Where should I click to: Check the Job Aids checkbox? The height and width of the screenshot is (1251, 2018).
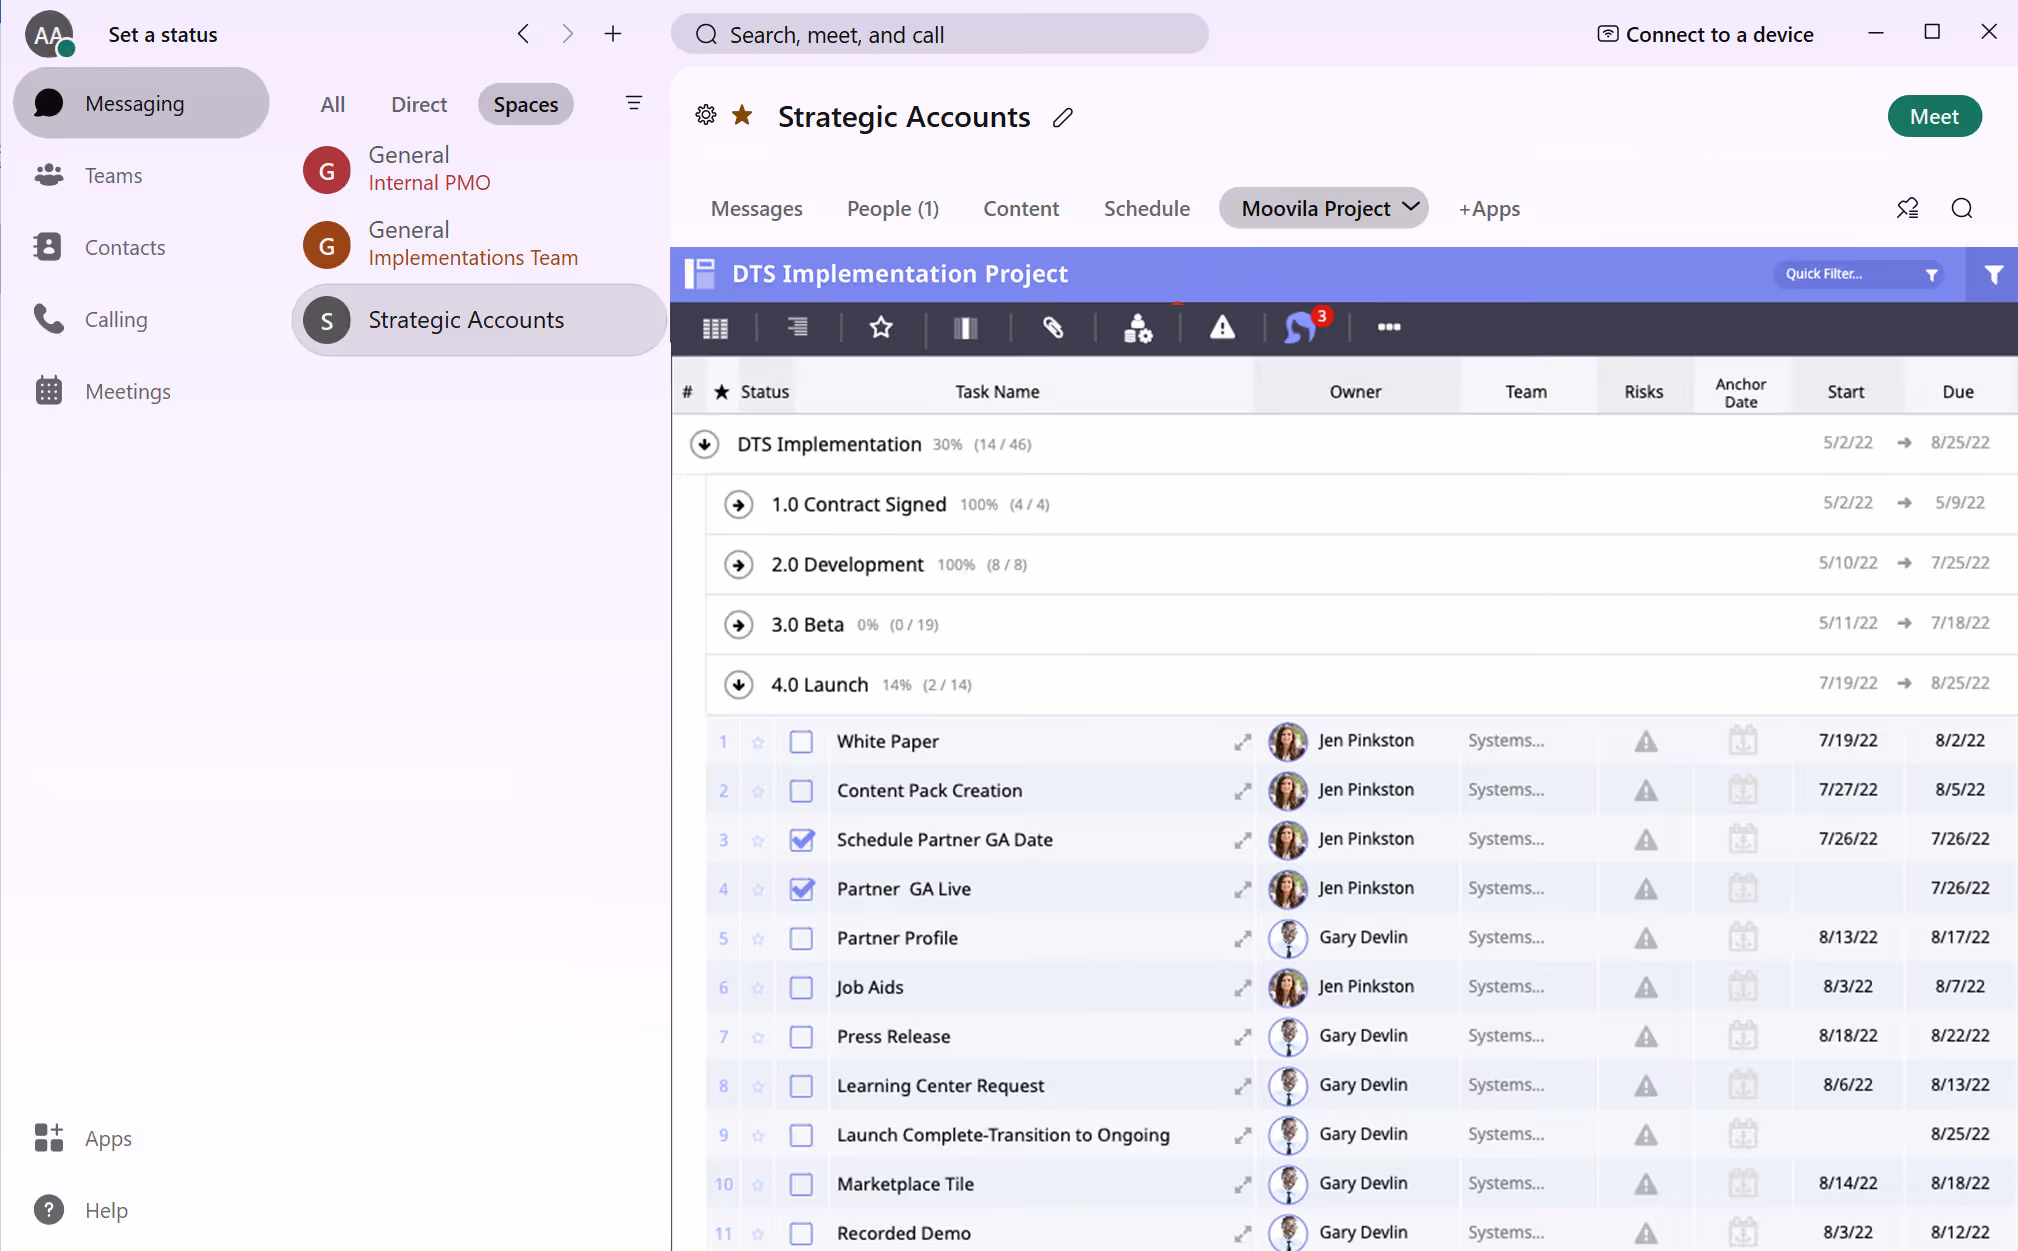tap(801, 988)
